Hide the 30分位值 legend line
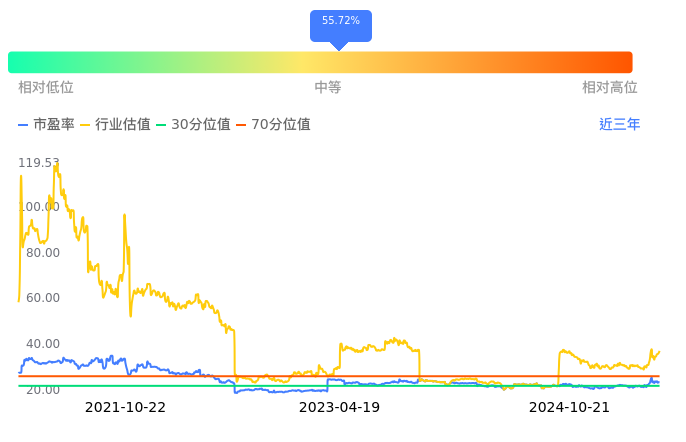Screen dimensions: 686x442 pos(194,125)
